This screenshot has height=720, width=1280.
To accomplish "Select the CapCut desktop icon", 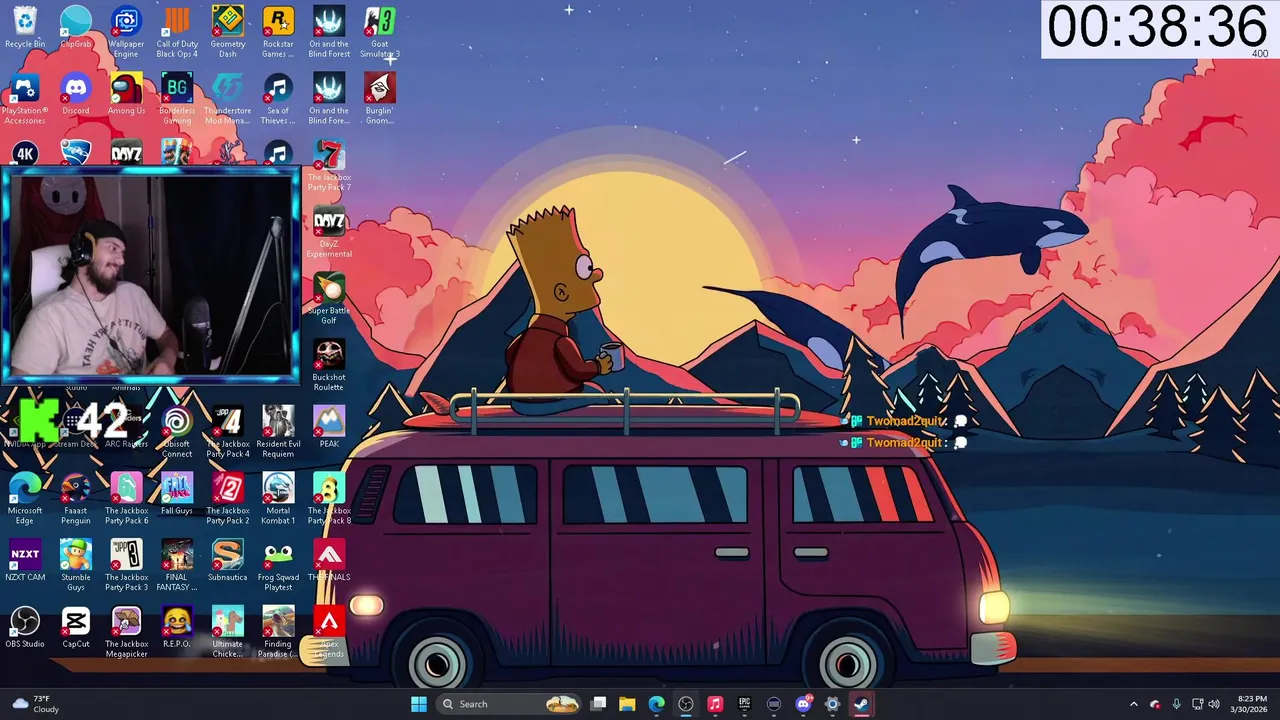I will (x=76, y=629).
